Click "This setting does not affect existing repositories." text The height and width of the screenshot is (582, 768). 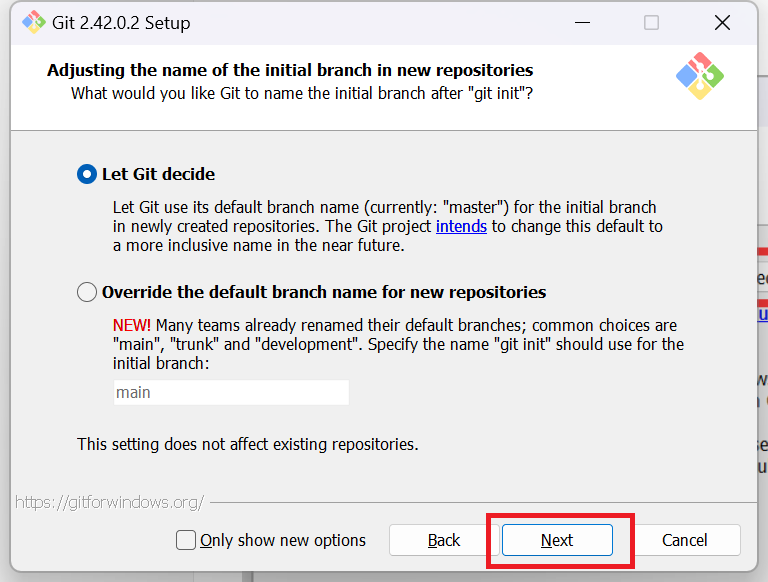tap(248, 444)
